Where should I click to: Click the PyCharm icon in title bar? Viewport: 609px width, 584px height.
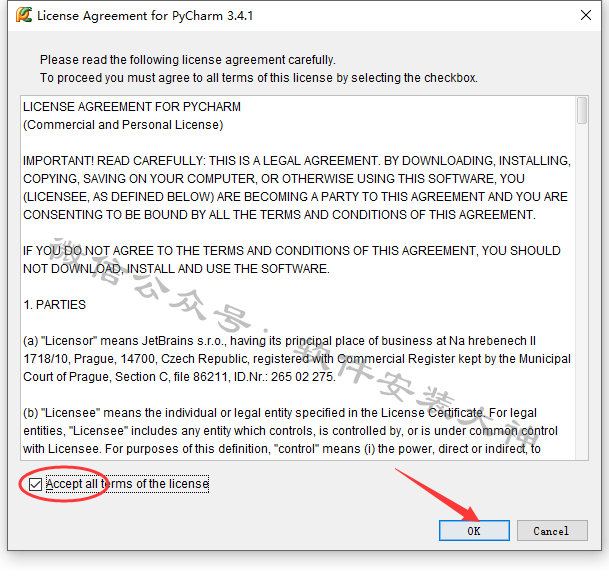pyautogui.click(x=24, y=15)
